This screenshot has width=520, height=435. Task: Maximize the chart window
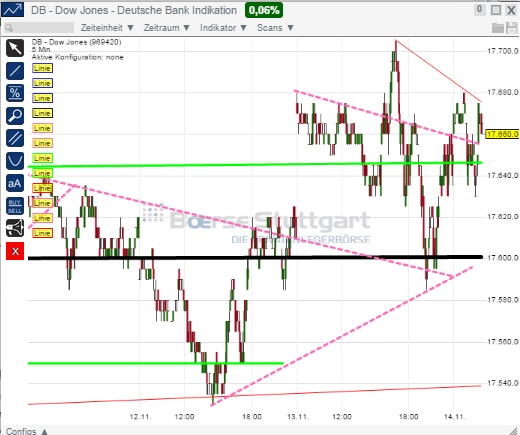coord(496,10)
